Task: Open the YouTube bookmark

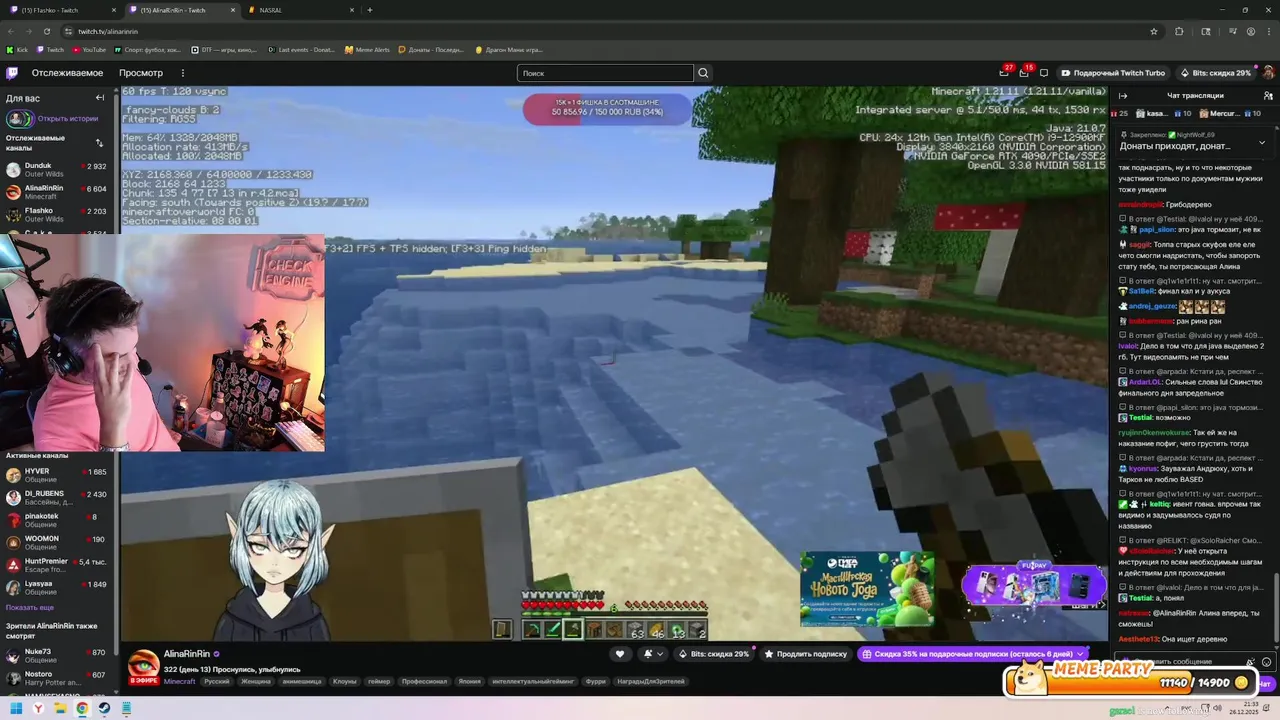Action: pos(88,49)
